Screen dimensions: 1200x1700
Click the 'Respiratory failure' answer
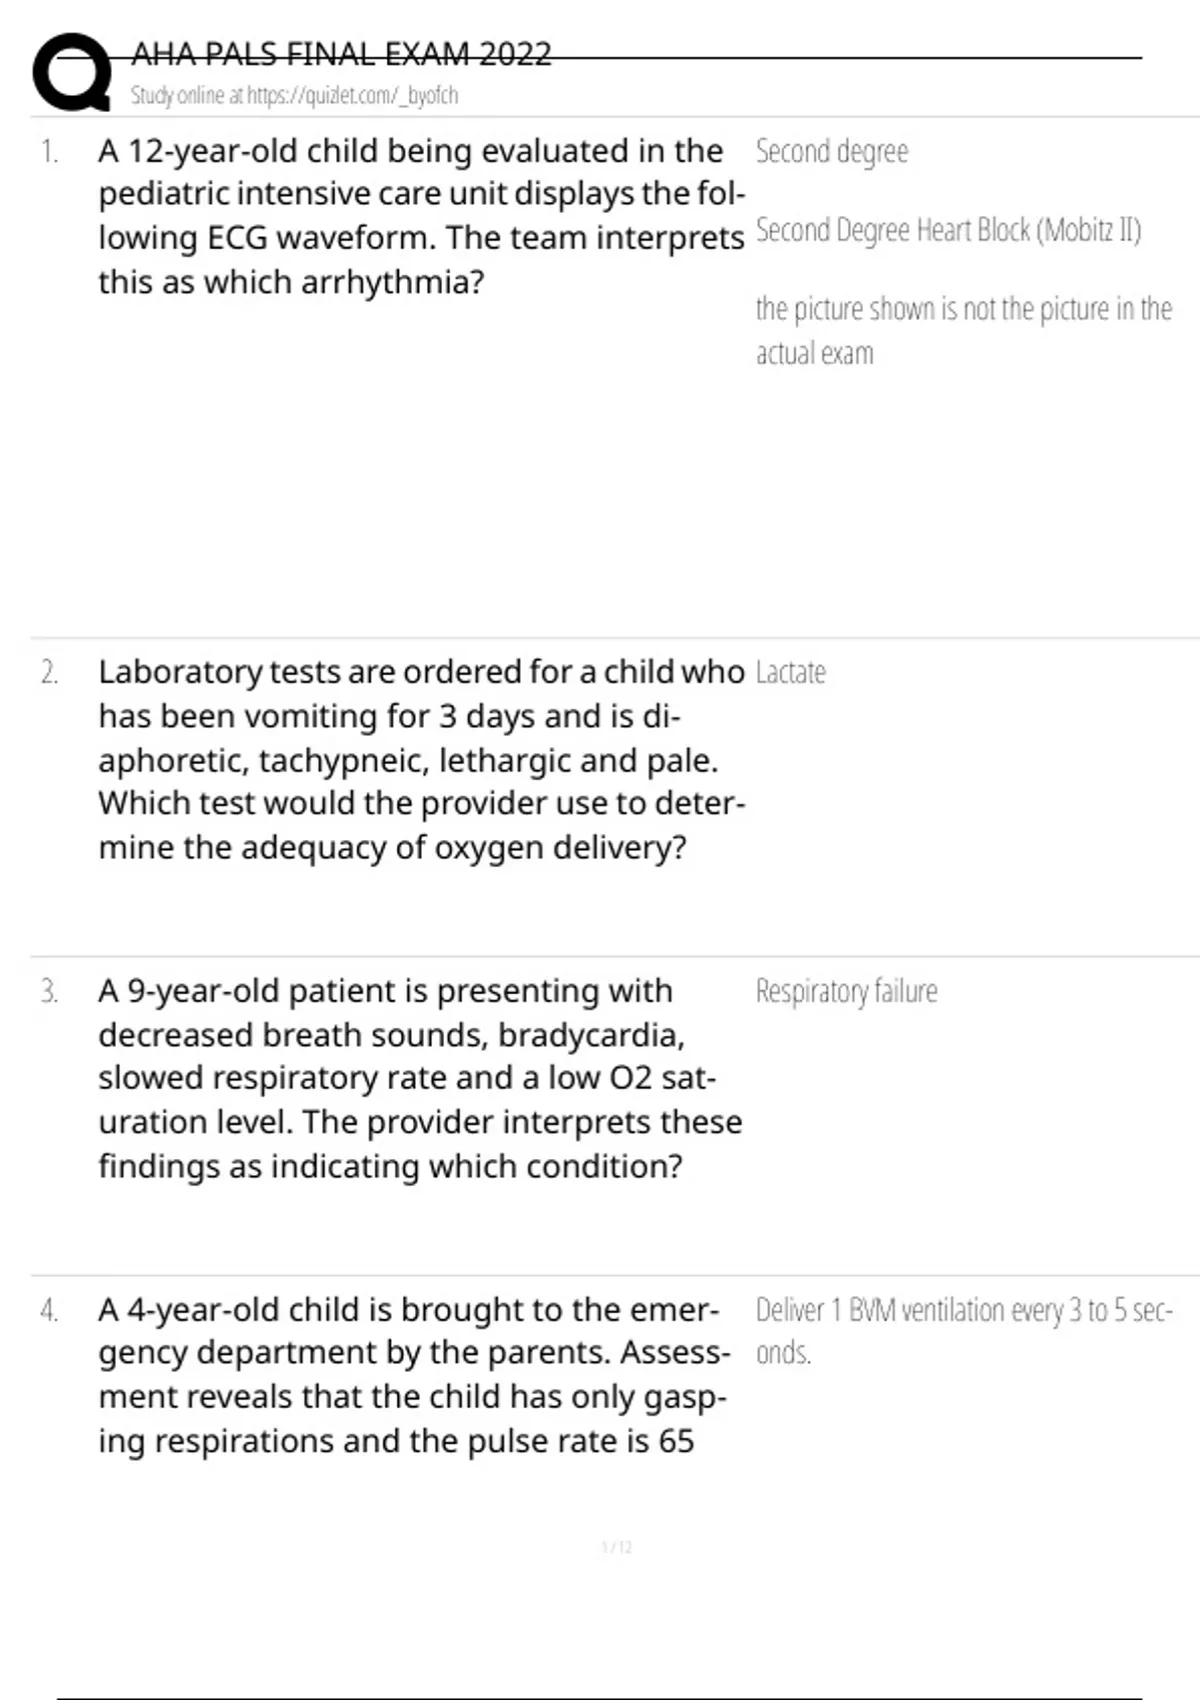pyautogui.click(x=846, y=992)
